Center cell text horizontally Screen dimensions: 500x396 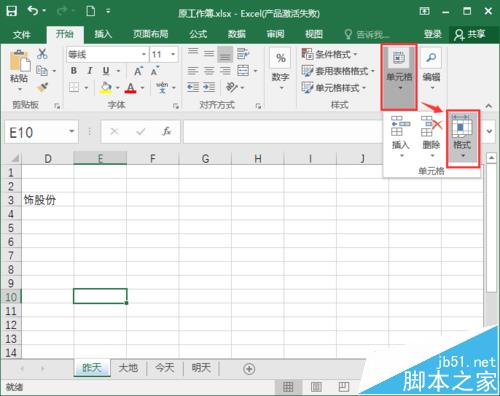tap(209, 71)
